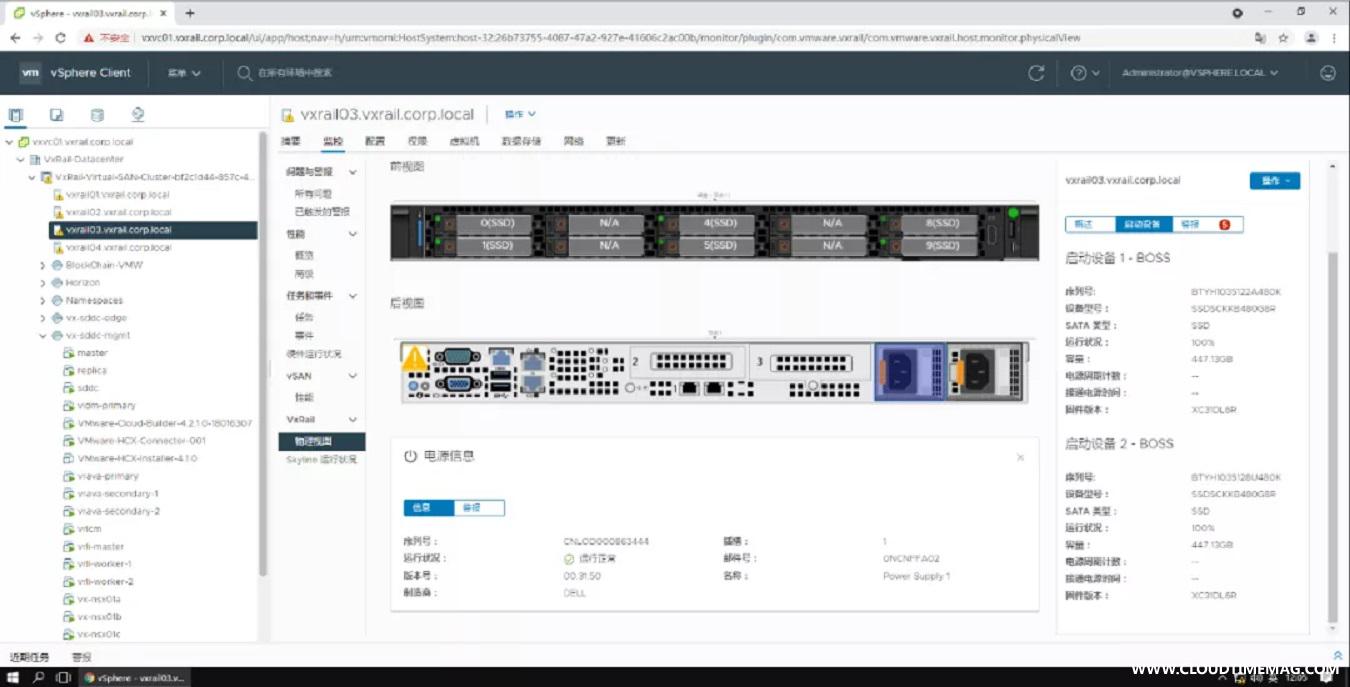Select drive slot 9(SSD) in front view
The width and height of the screenshot is (1350, 687).
[x=942, y=245]
